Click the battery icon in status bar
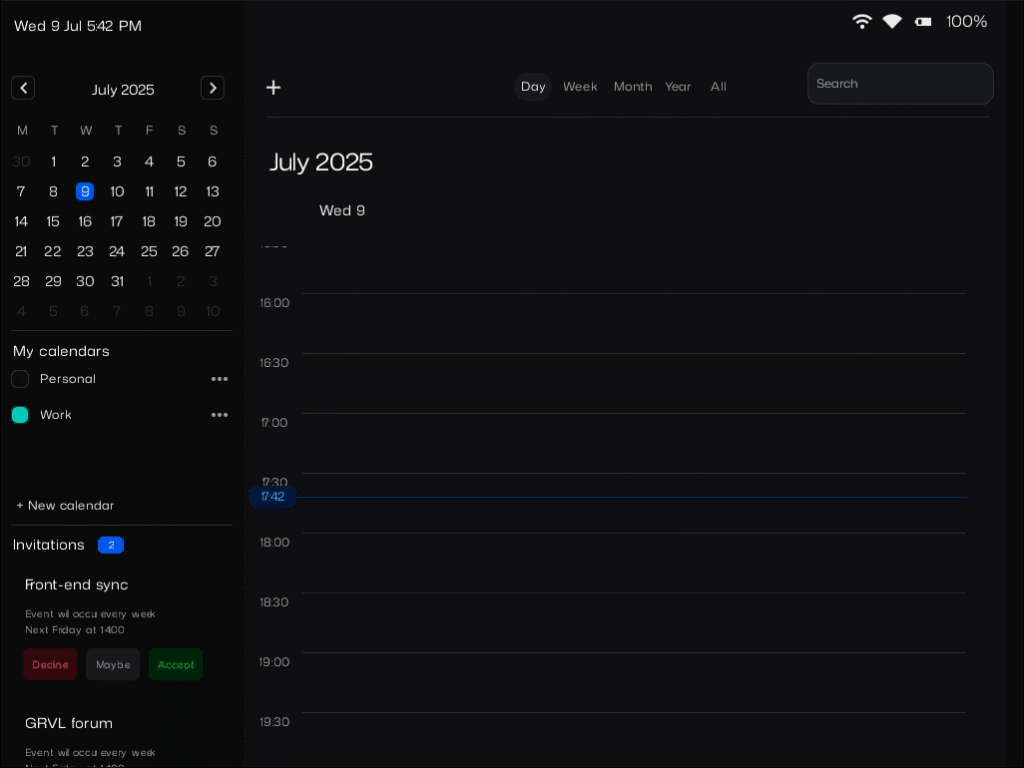 (923, 21)
